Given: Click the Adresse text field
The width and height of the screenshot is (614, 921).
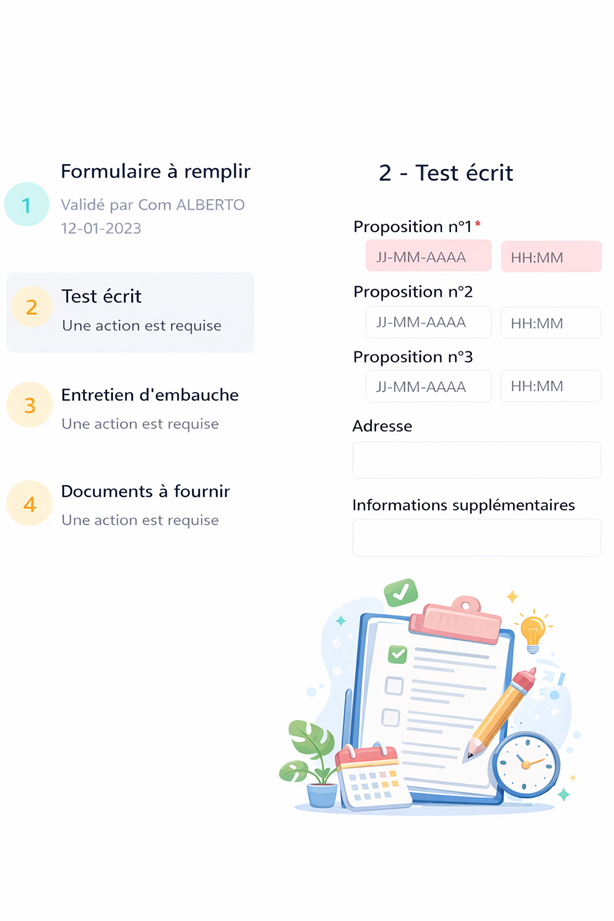Looking at the screenshot, I should tap(476, 460).
